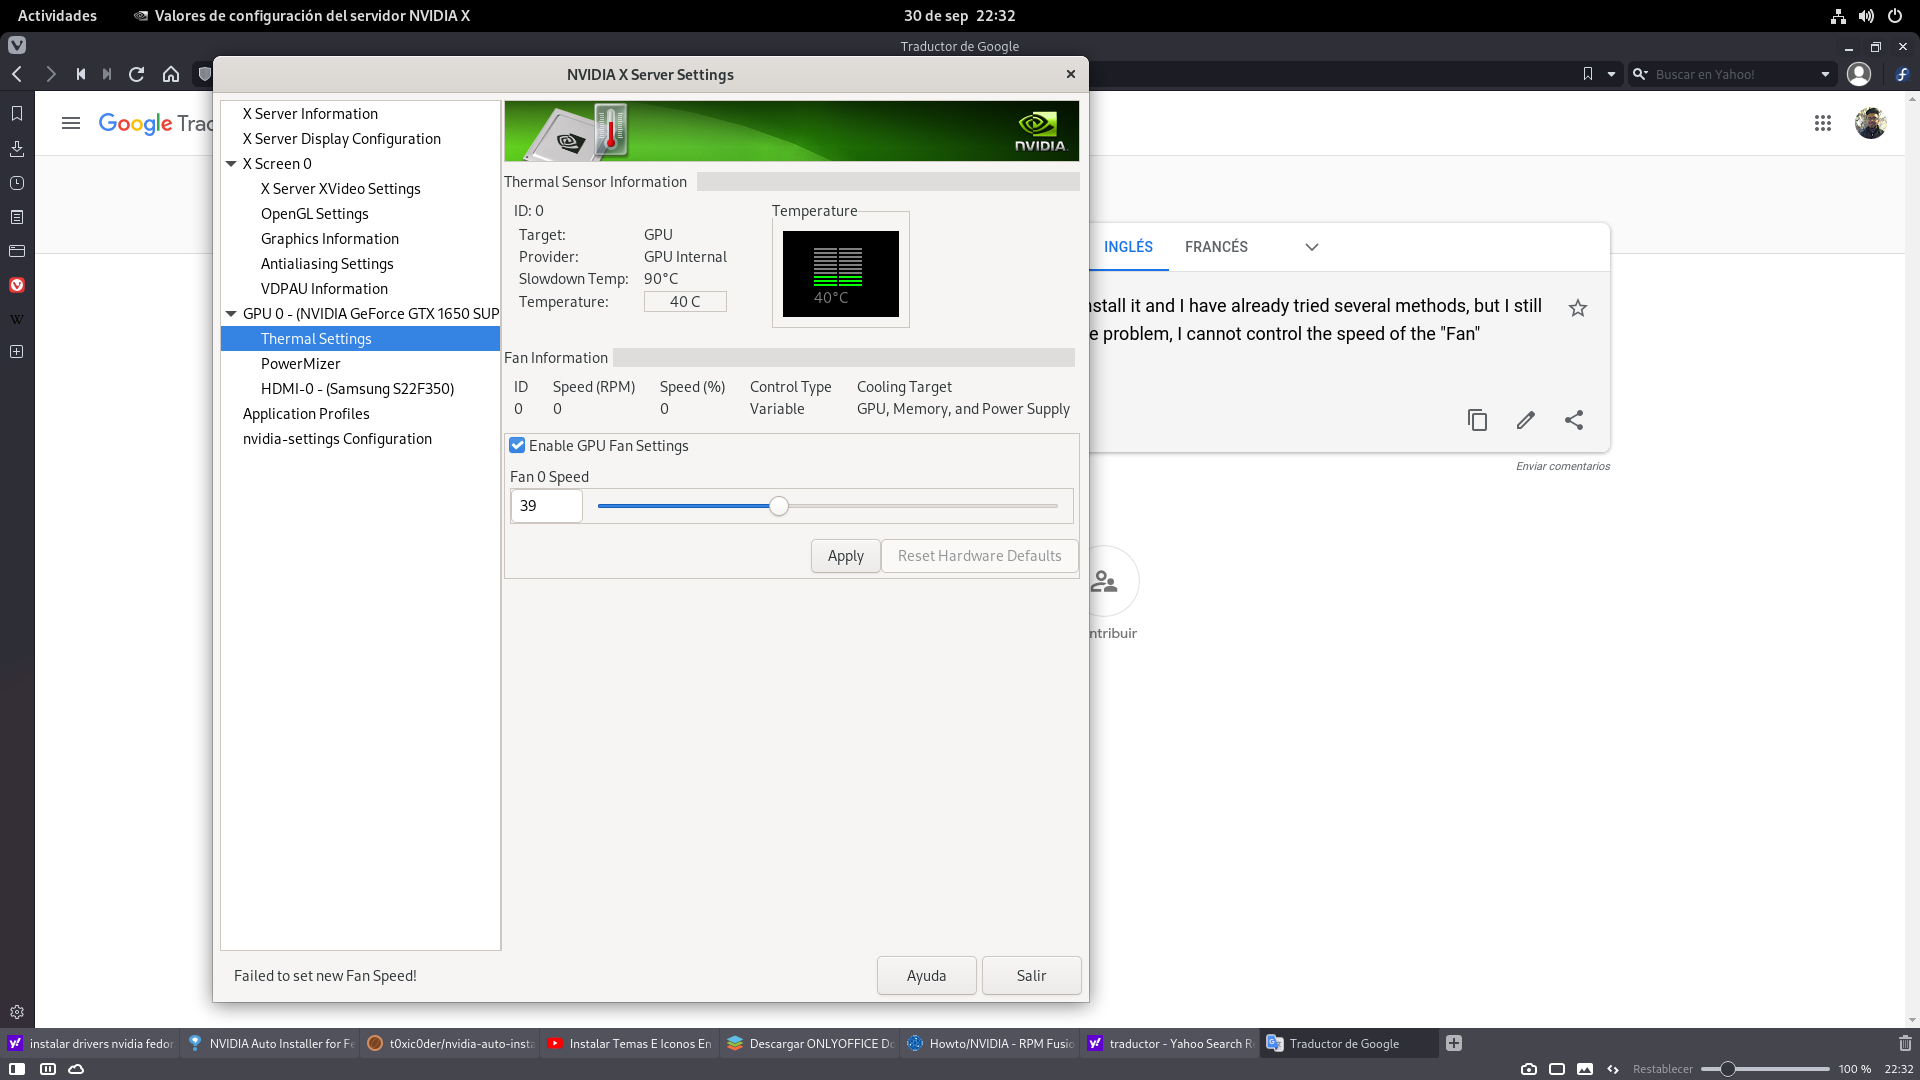Open Actividades overview
Screen dimensions: 1920x1080
pyautogui.click(x=57, y=15)
